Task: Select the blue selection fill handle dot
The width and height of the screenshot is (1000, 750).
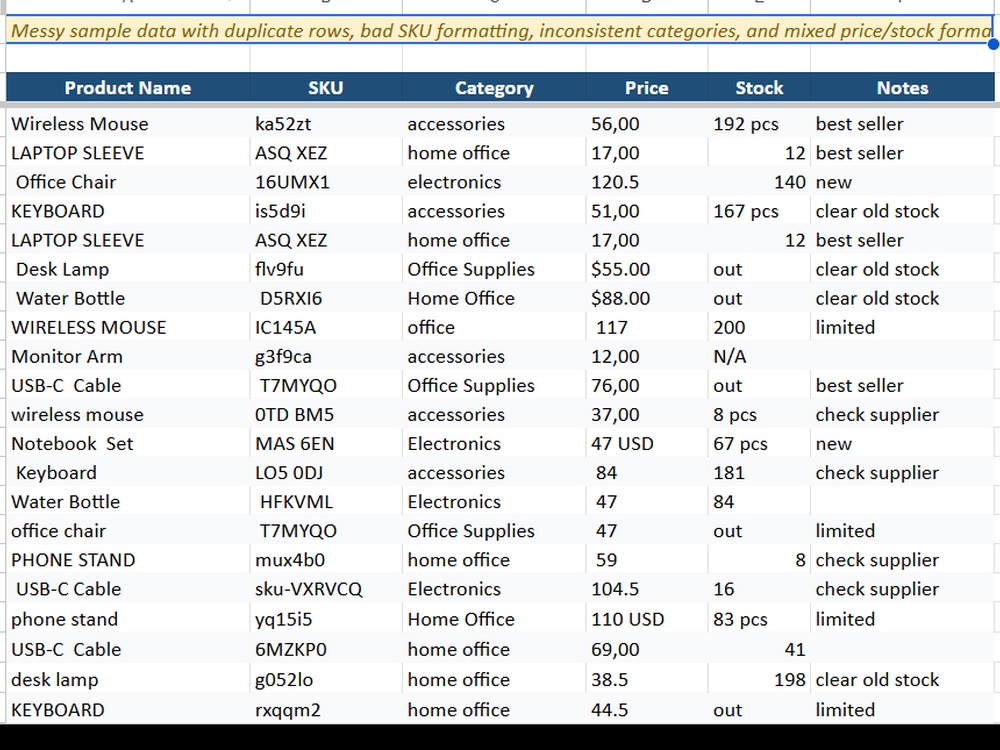Action: point(994,43)
